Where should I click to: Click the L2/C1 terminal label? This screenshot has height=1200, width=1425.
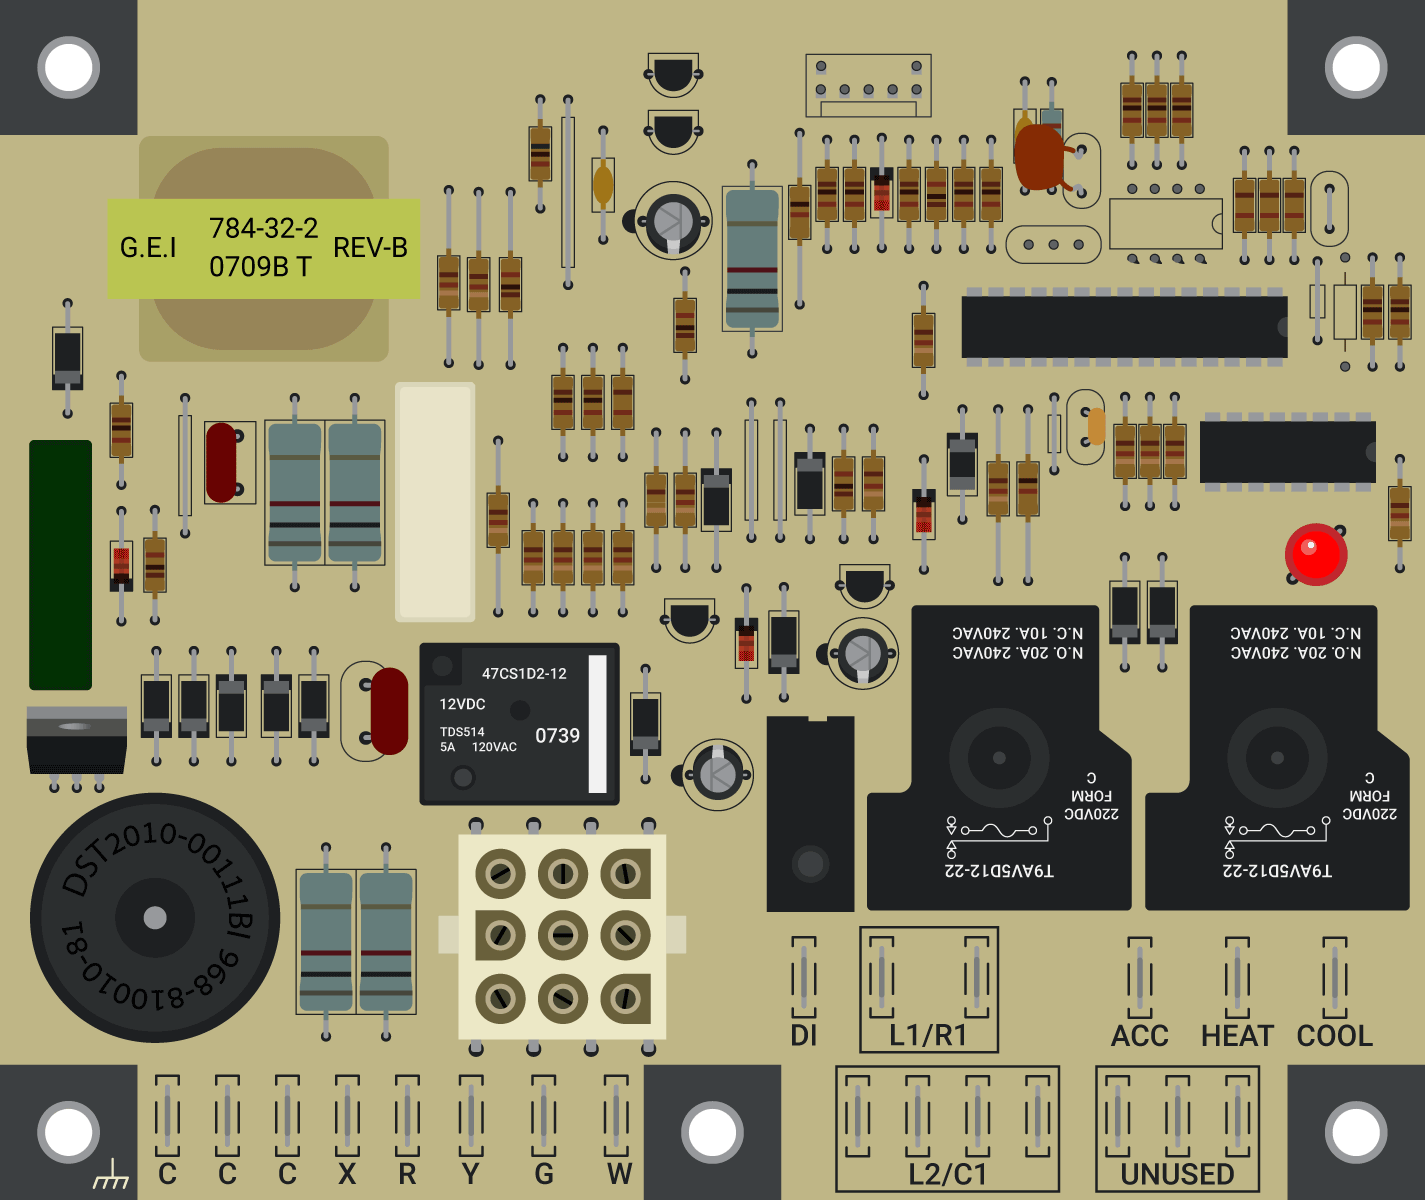tap(947, 1174)
